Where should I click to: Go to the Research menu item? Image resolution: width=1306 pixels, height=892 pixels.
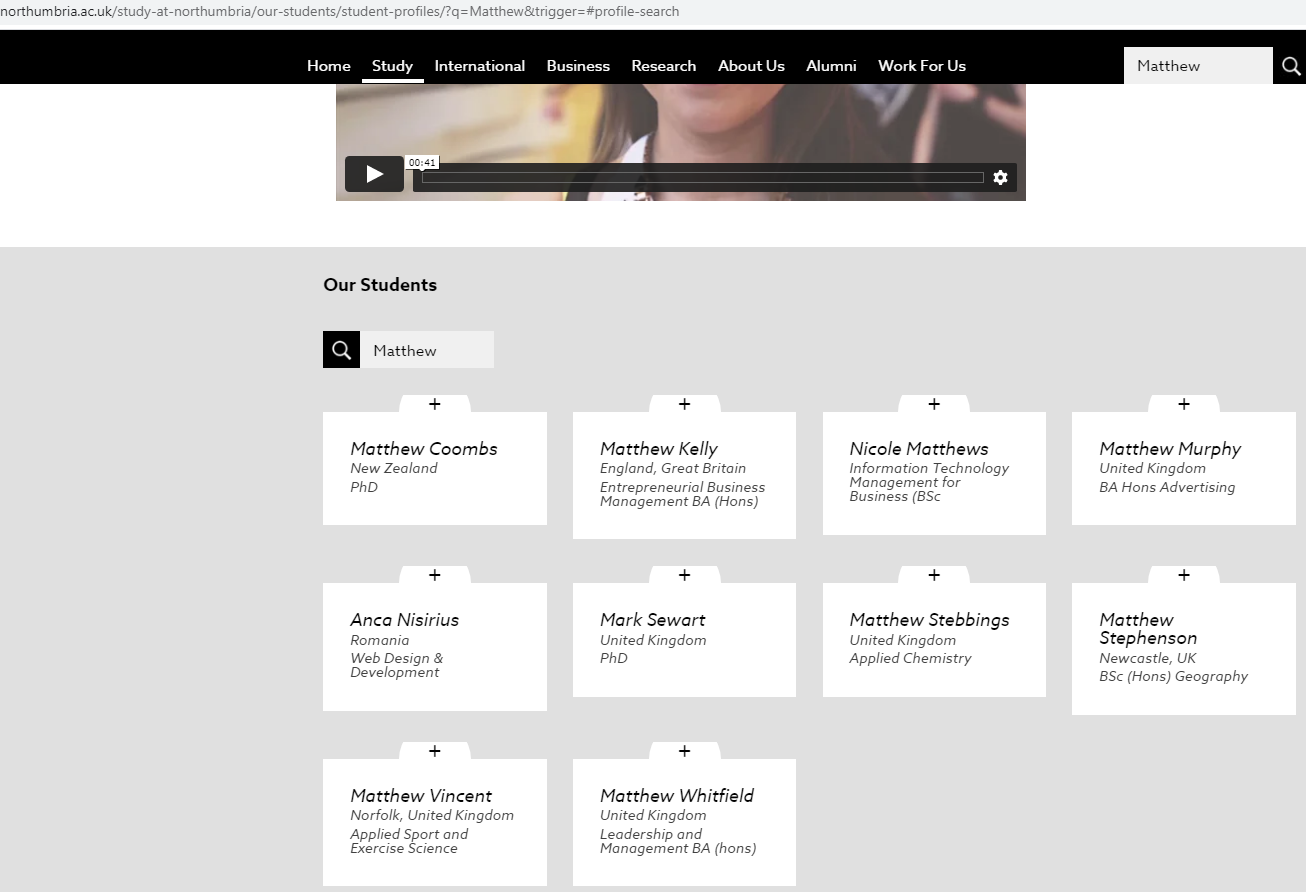pyautogui.click(x=663, y=66)
